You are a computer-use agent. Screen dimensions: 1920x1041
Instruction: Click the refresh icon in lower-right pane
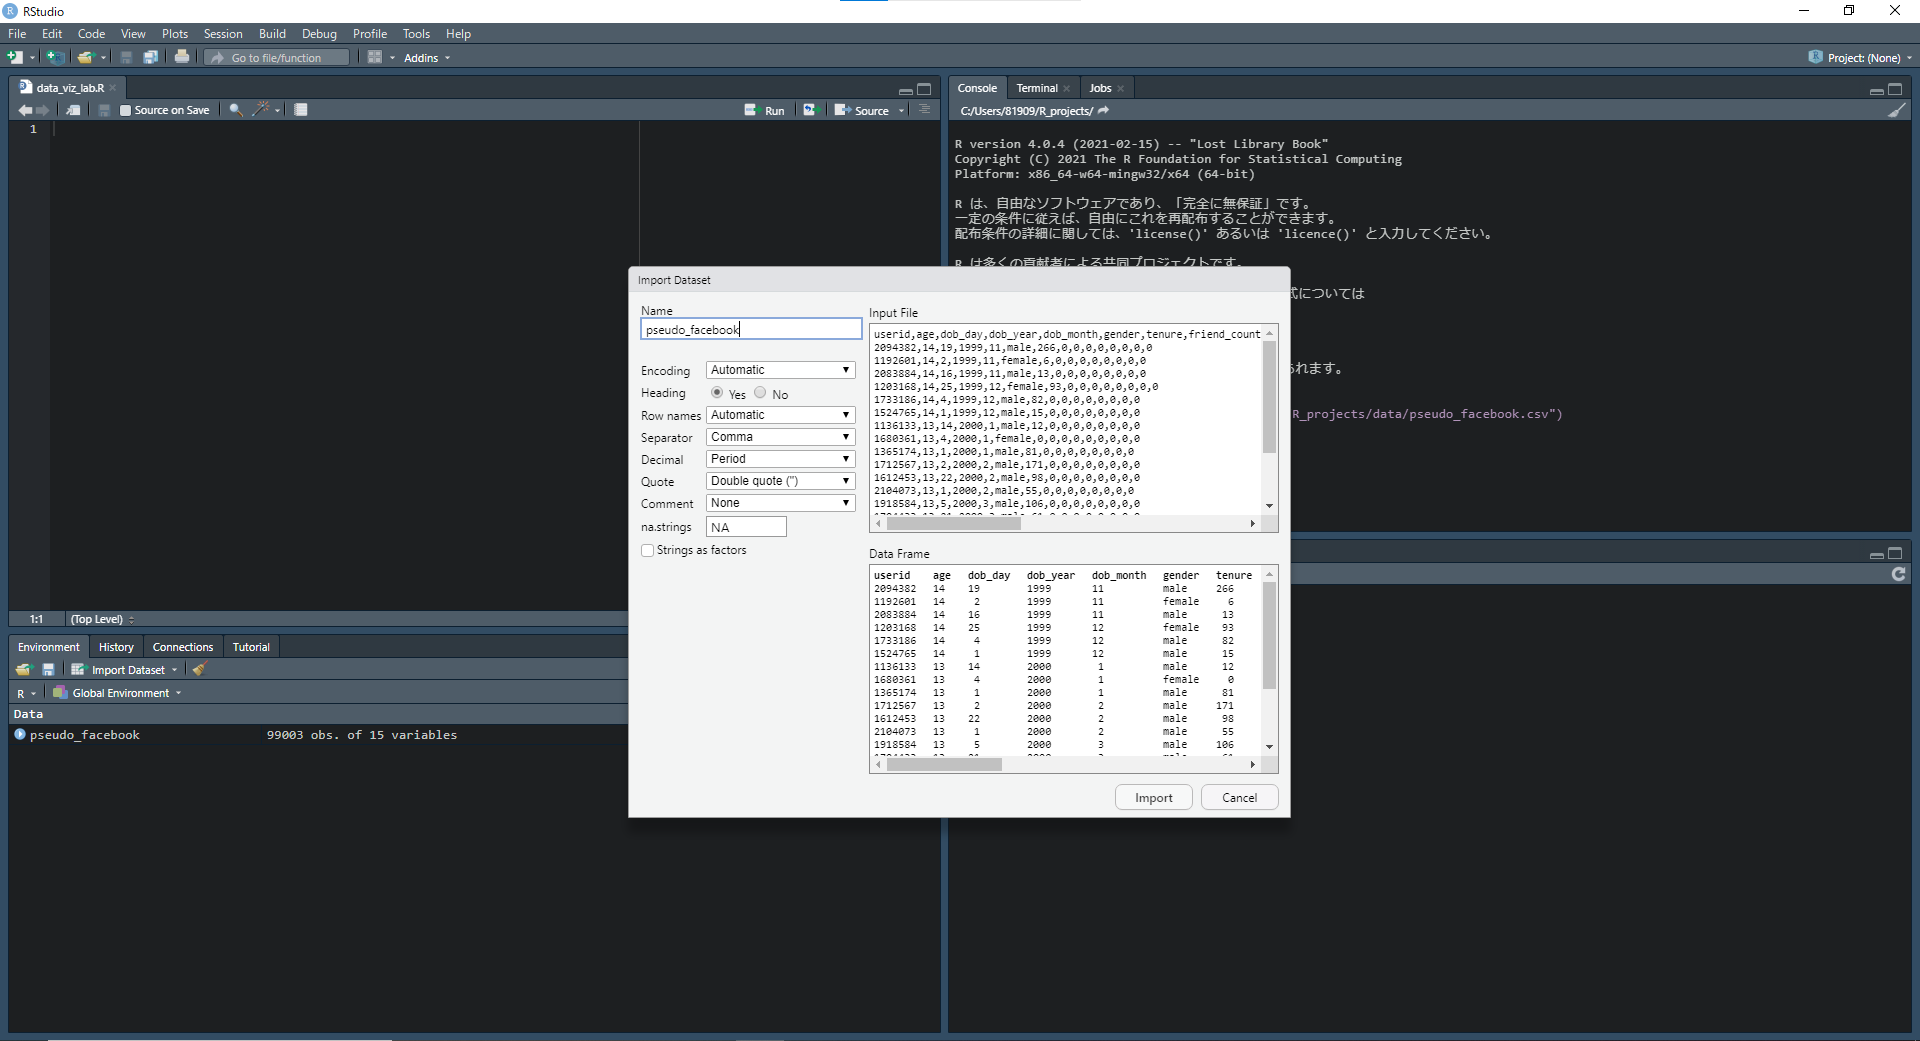pyautogui.click(x=1899, y=574)
